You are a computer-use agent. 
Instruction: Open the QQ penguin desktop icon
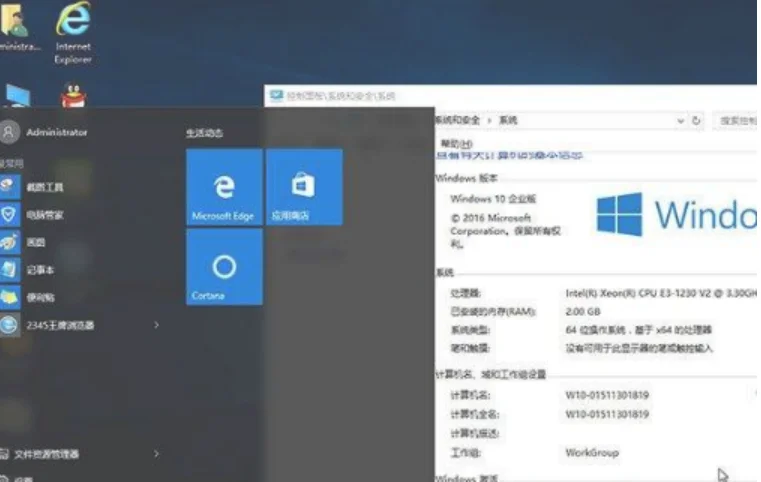pos(73,95)
